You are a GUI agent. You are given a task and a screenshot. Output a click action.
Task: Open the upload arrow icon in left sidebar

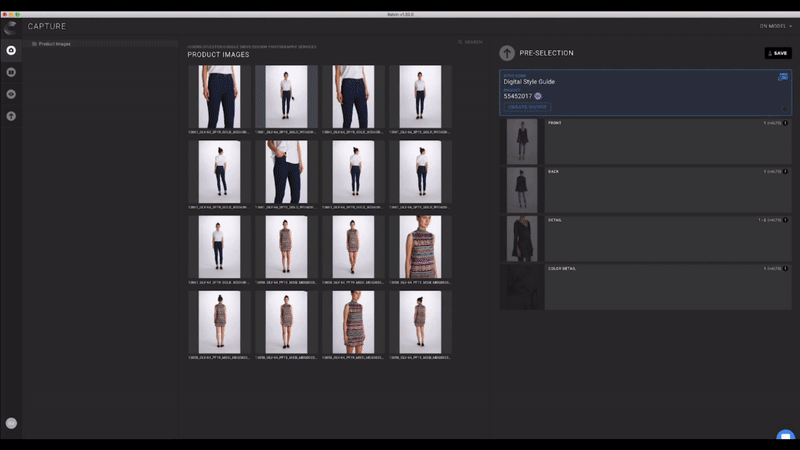pyautogui.click(x=11, y=116)
